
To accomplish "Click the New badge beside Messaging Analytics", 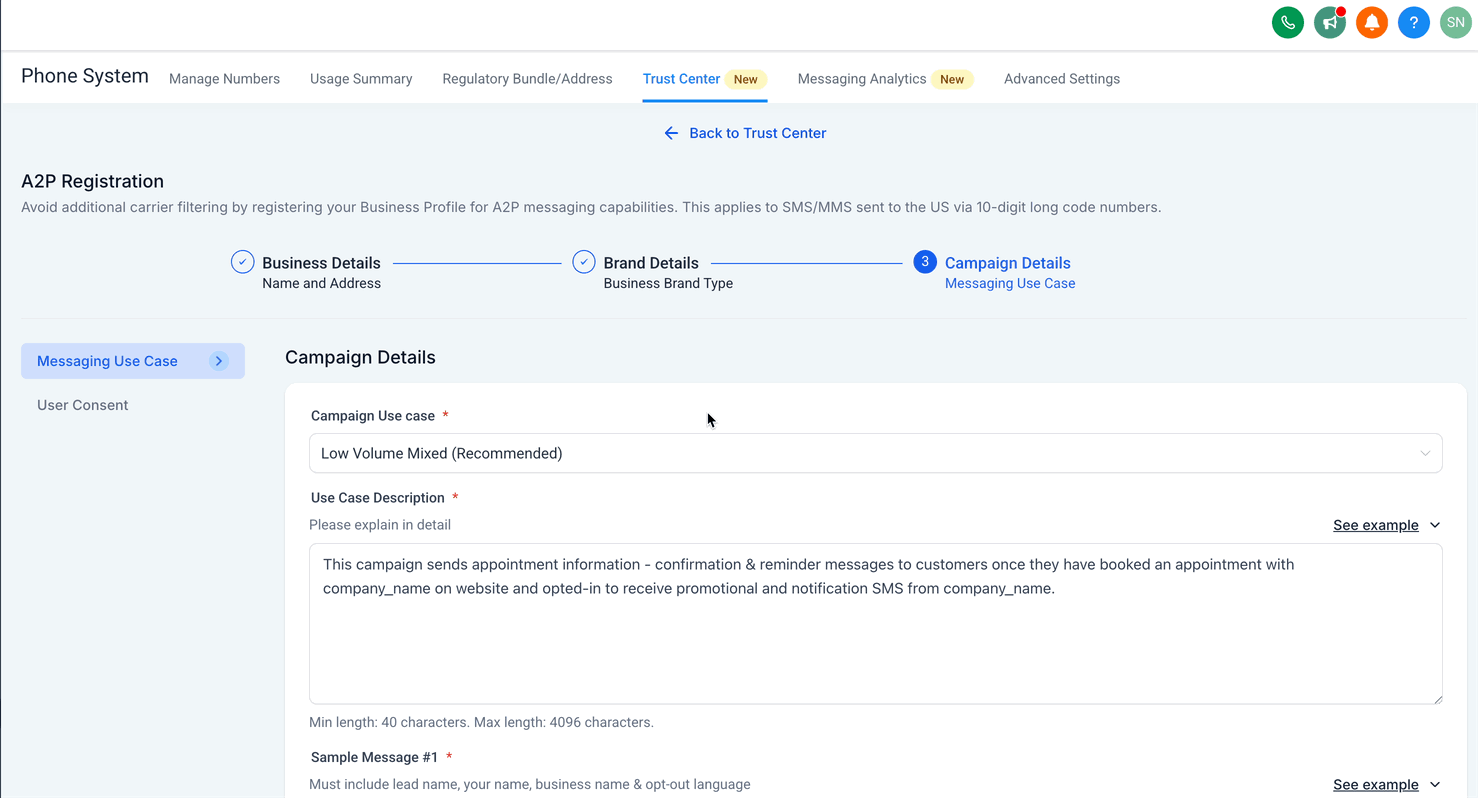I will coord(952,79).
